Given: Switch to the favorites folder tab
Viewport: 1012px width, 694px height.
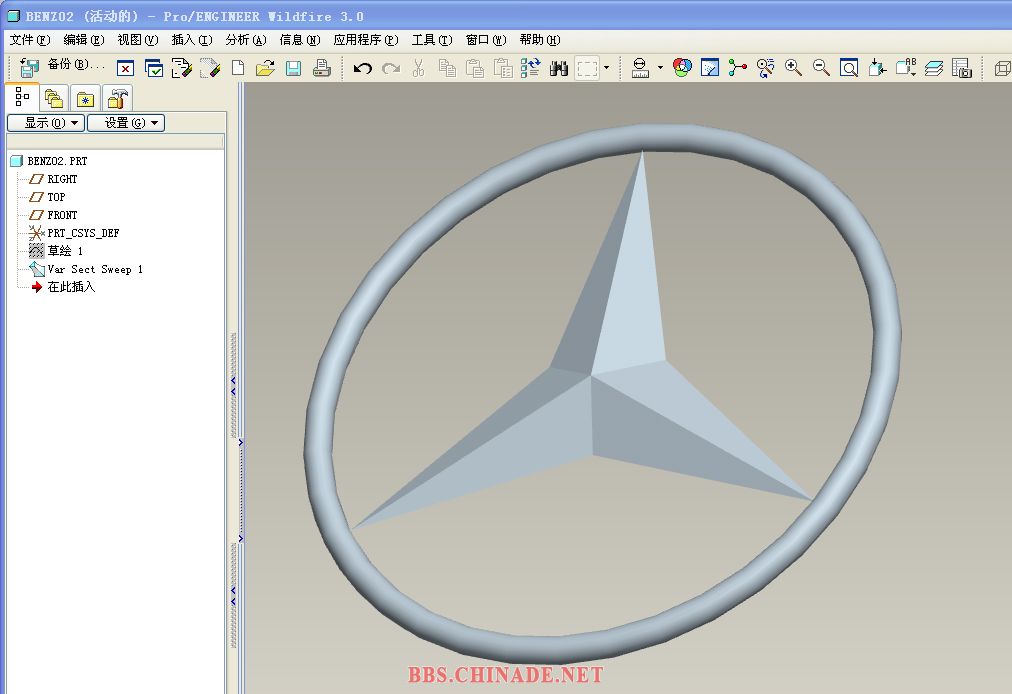Looking at the screenshot, I should 85,99.
